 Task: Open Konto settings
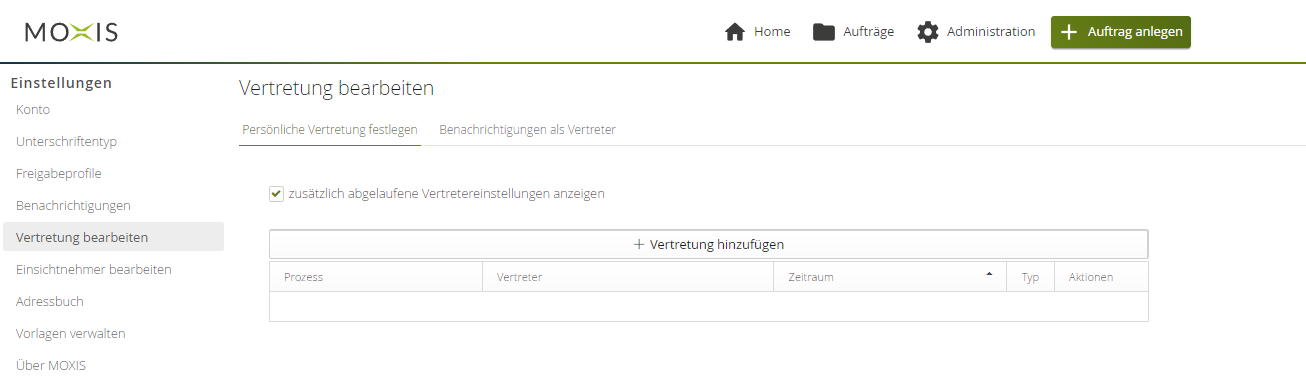pyautogui.click(x=33, y=110)
